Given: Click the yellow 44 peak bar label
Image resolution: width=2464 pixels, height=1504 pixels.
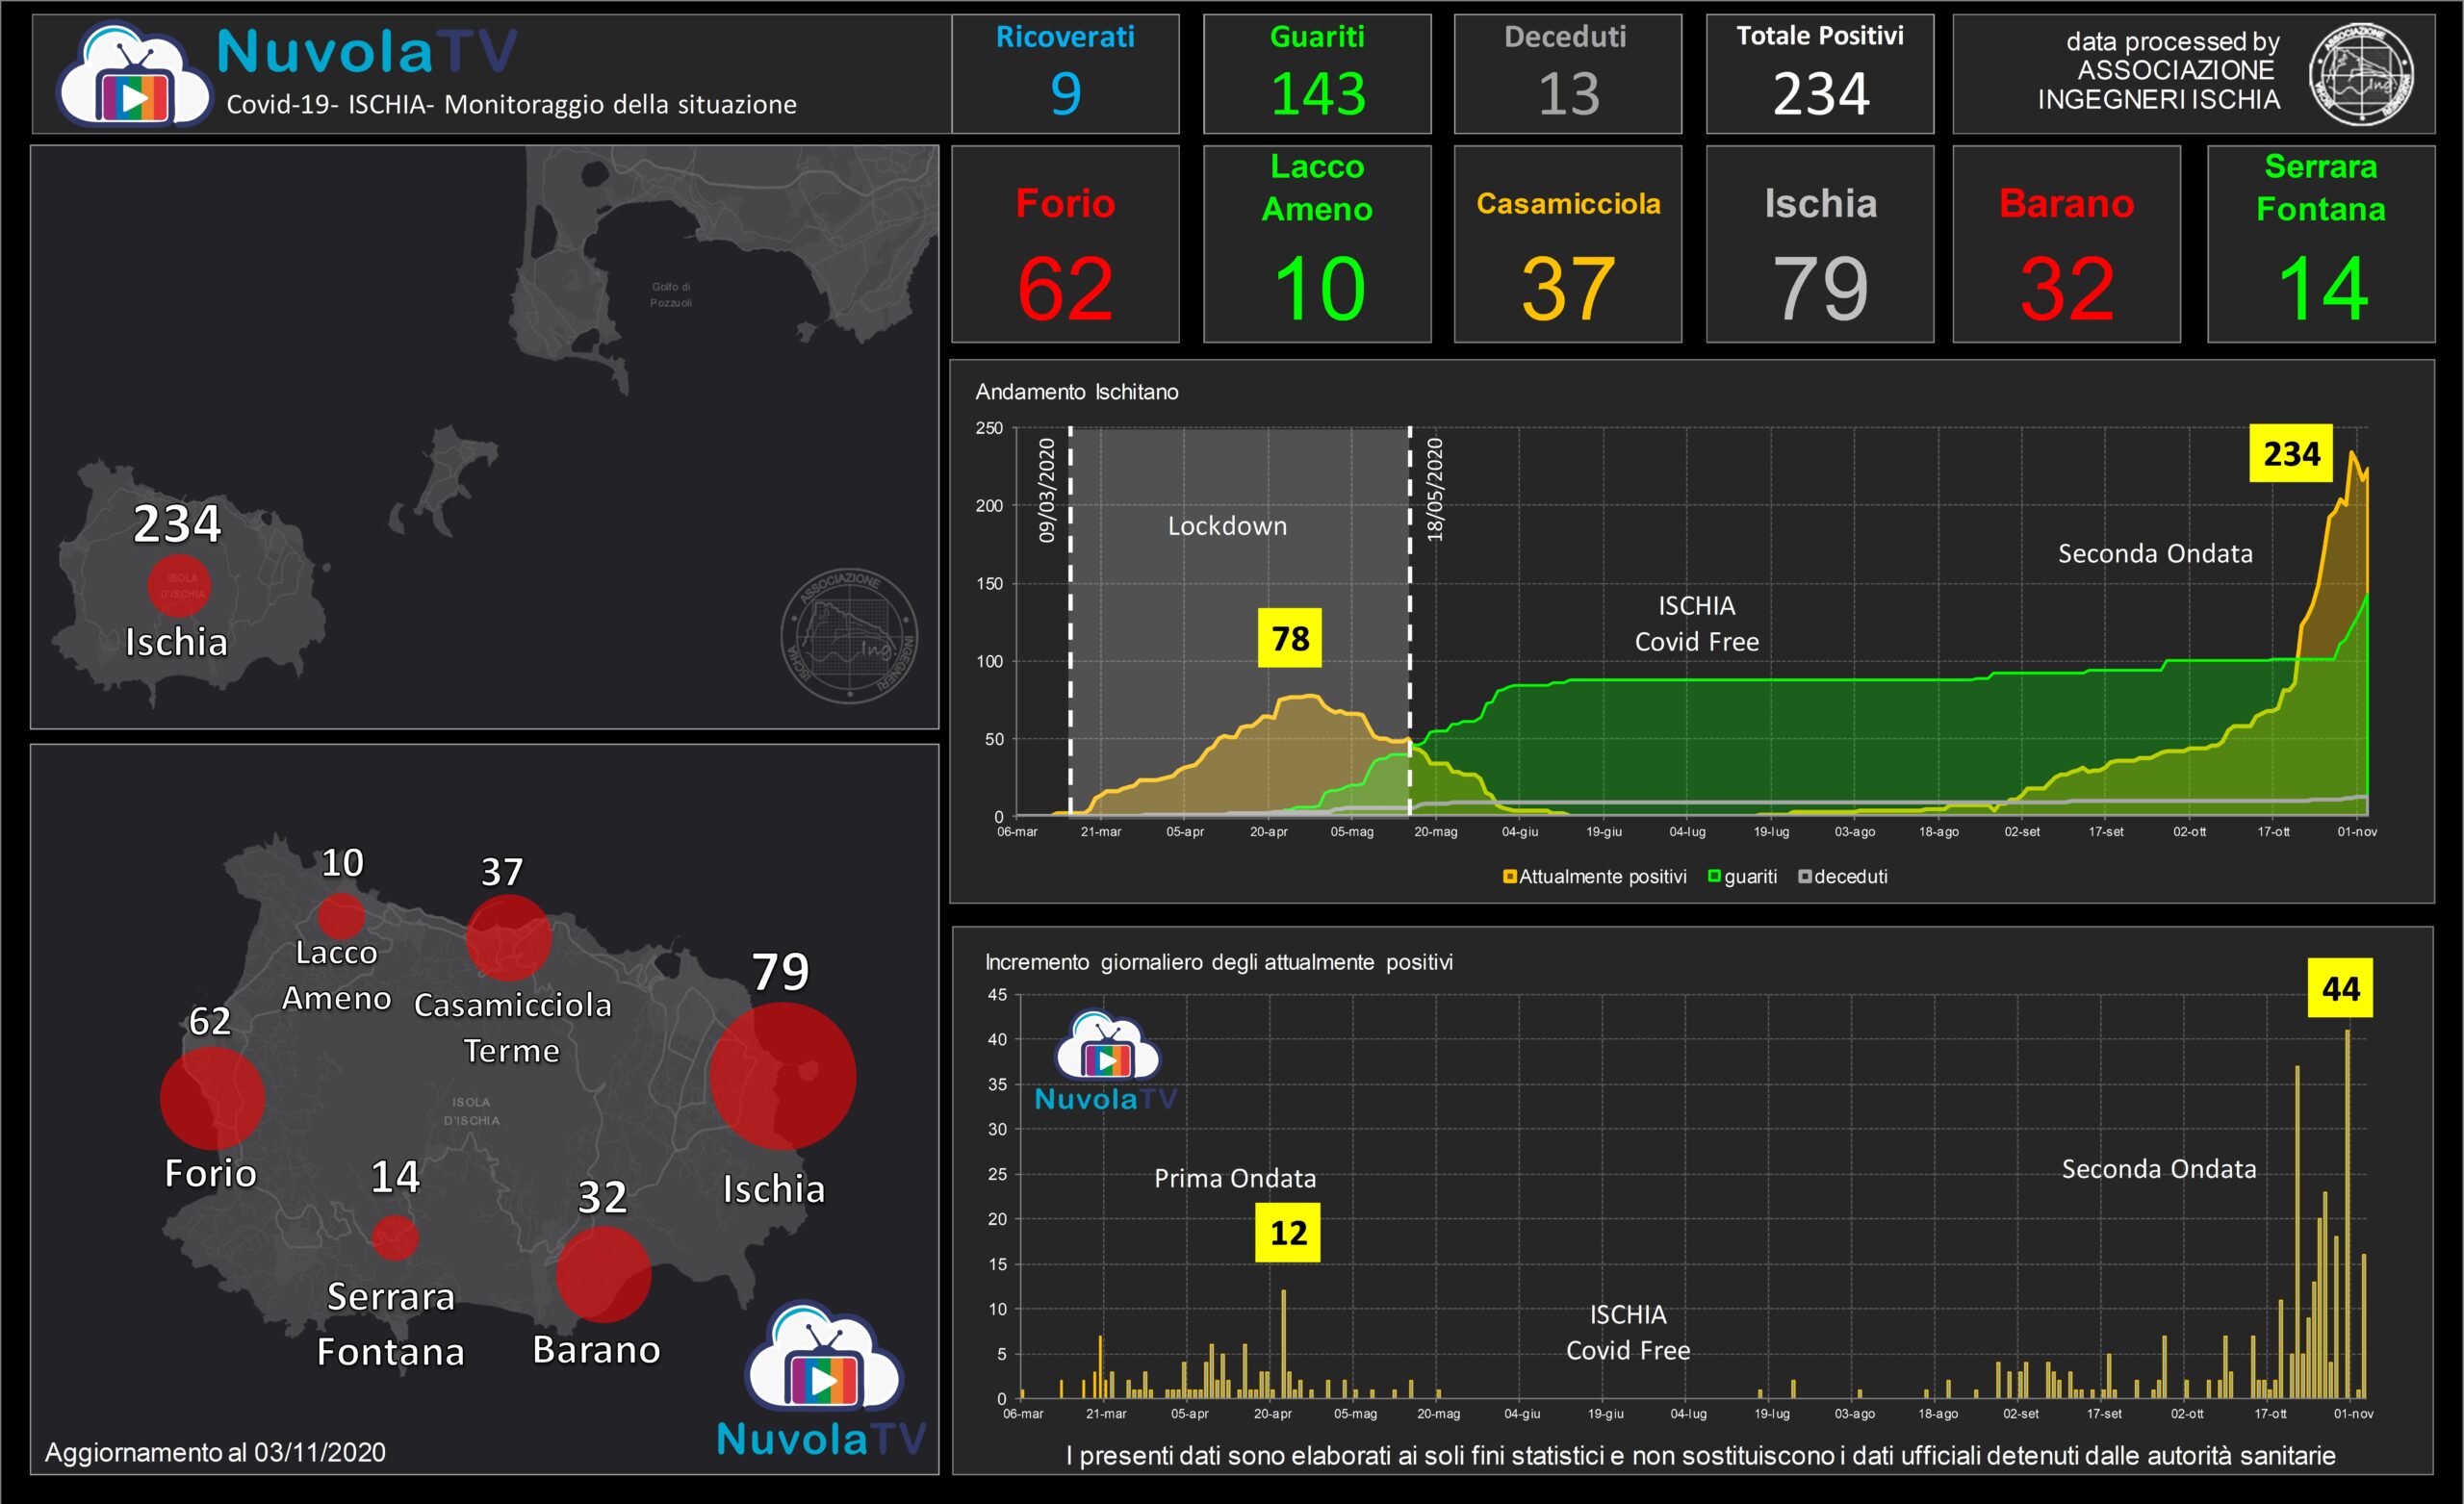Looking at the screenshot, I should (x=2339, y=989).
